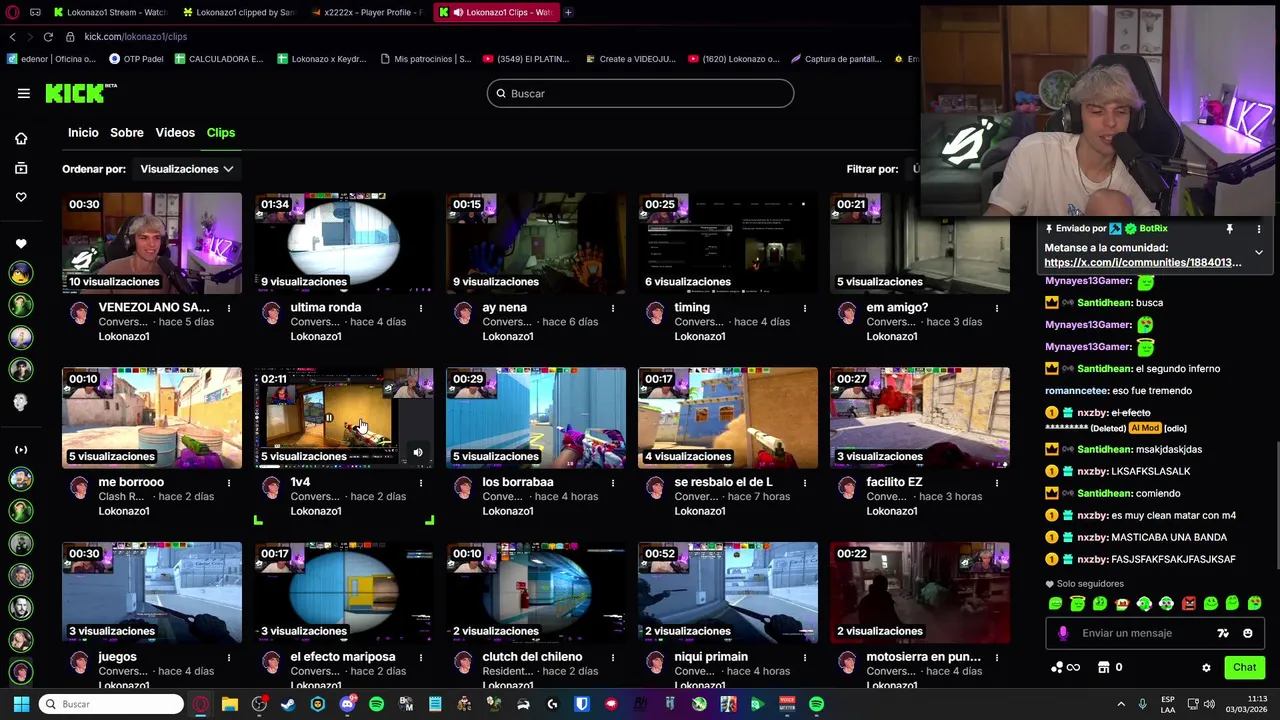Viewport: 1280px width, 720px height.
Task: Open the OTP Padel bookmark
Action: [x=135, y=59]
